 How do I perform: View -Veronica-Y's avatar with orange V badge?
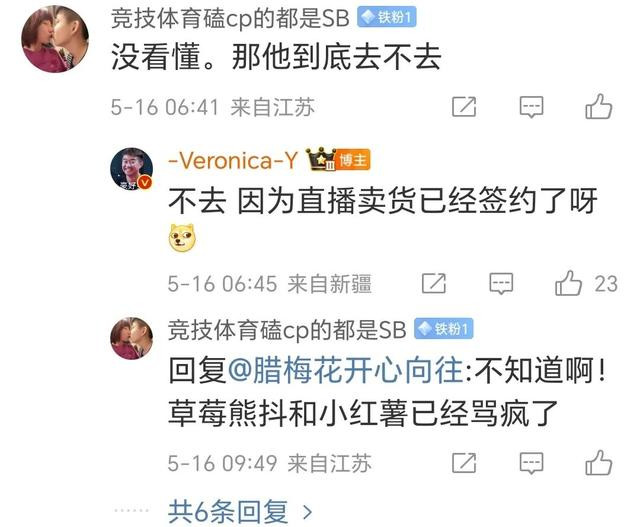(x=131, y=169)
